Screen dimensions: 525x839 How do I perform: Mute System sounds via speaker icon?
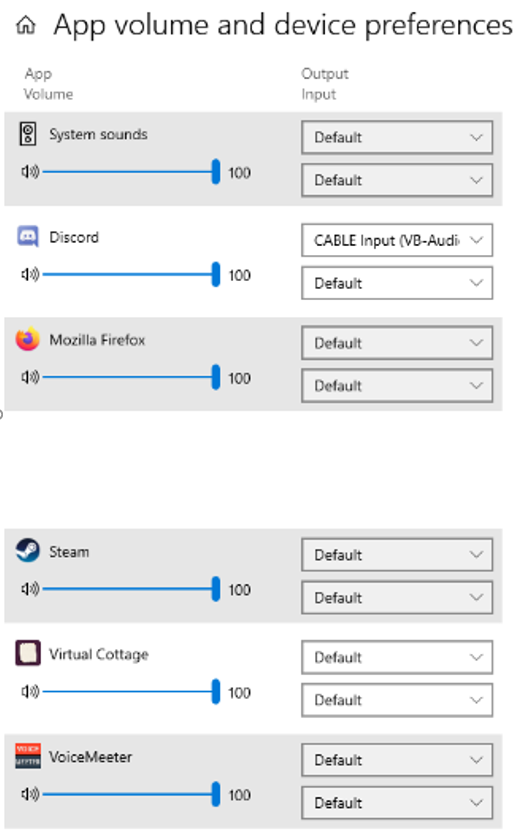(30, 172)
